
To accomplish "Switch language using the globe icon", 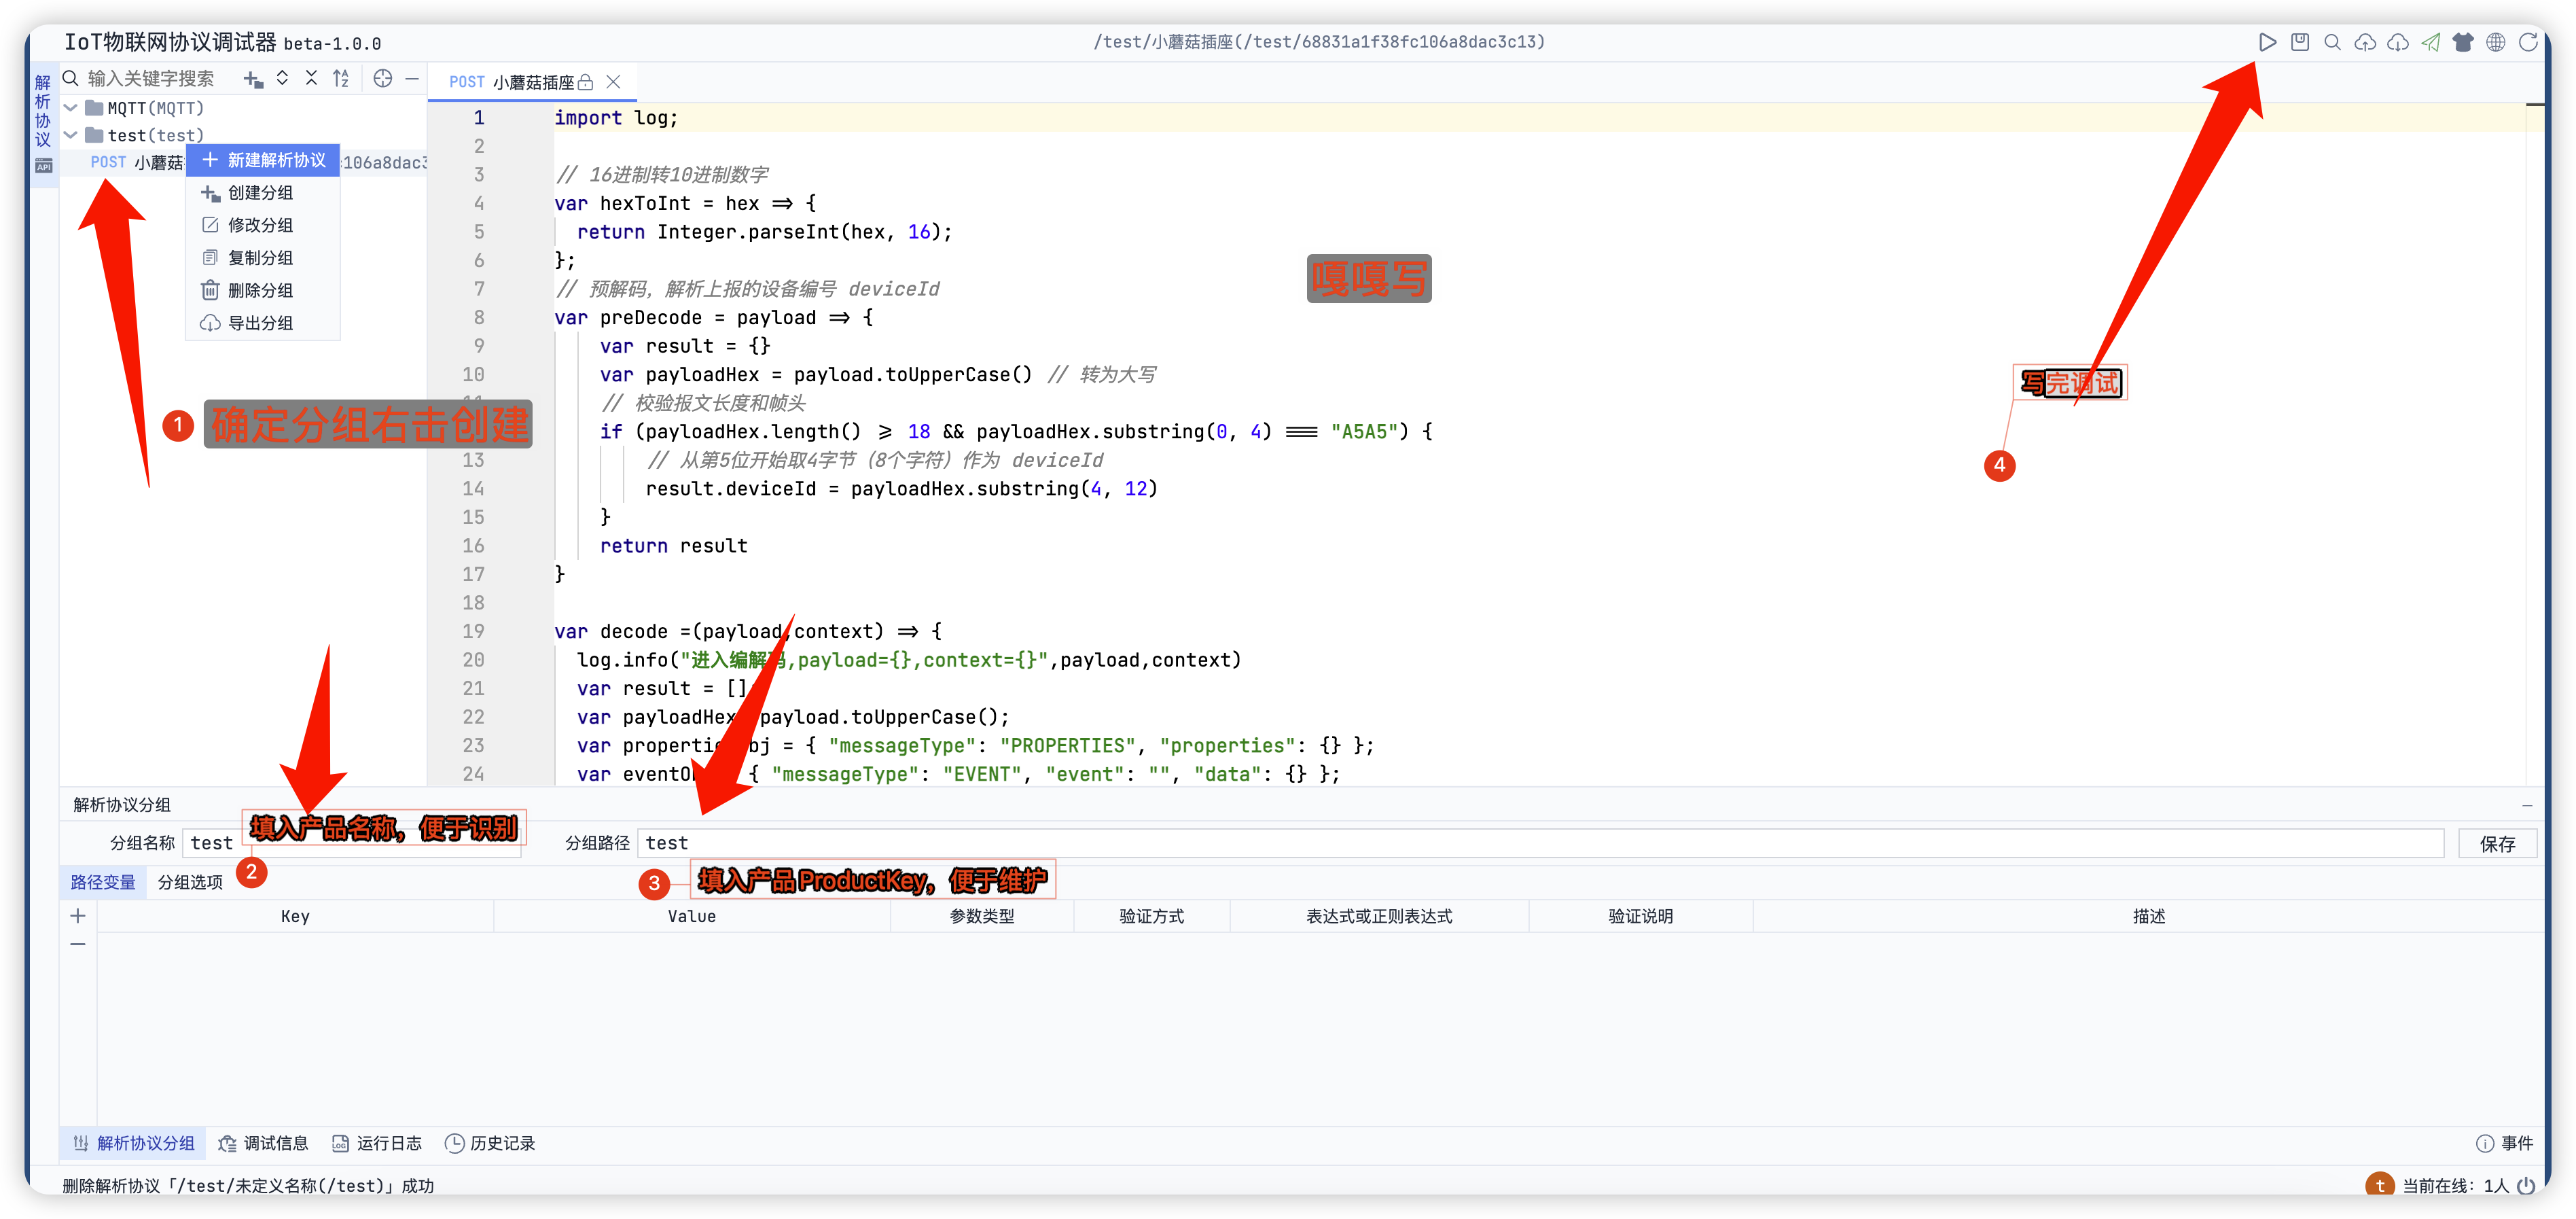I will pos(2496,42).
